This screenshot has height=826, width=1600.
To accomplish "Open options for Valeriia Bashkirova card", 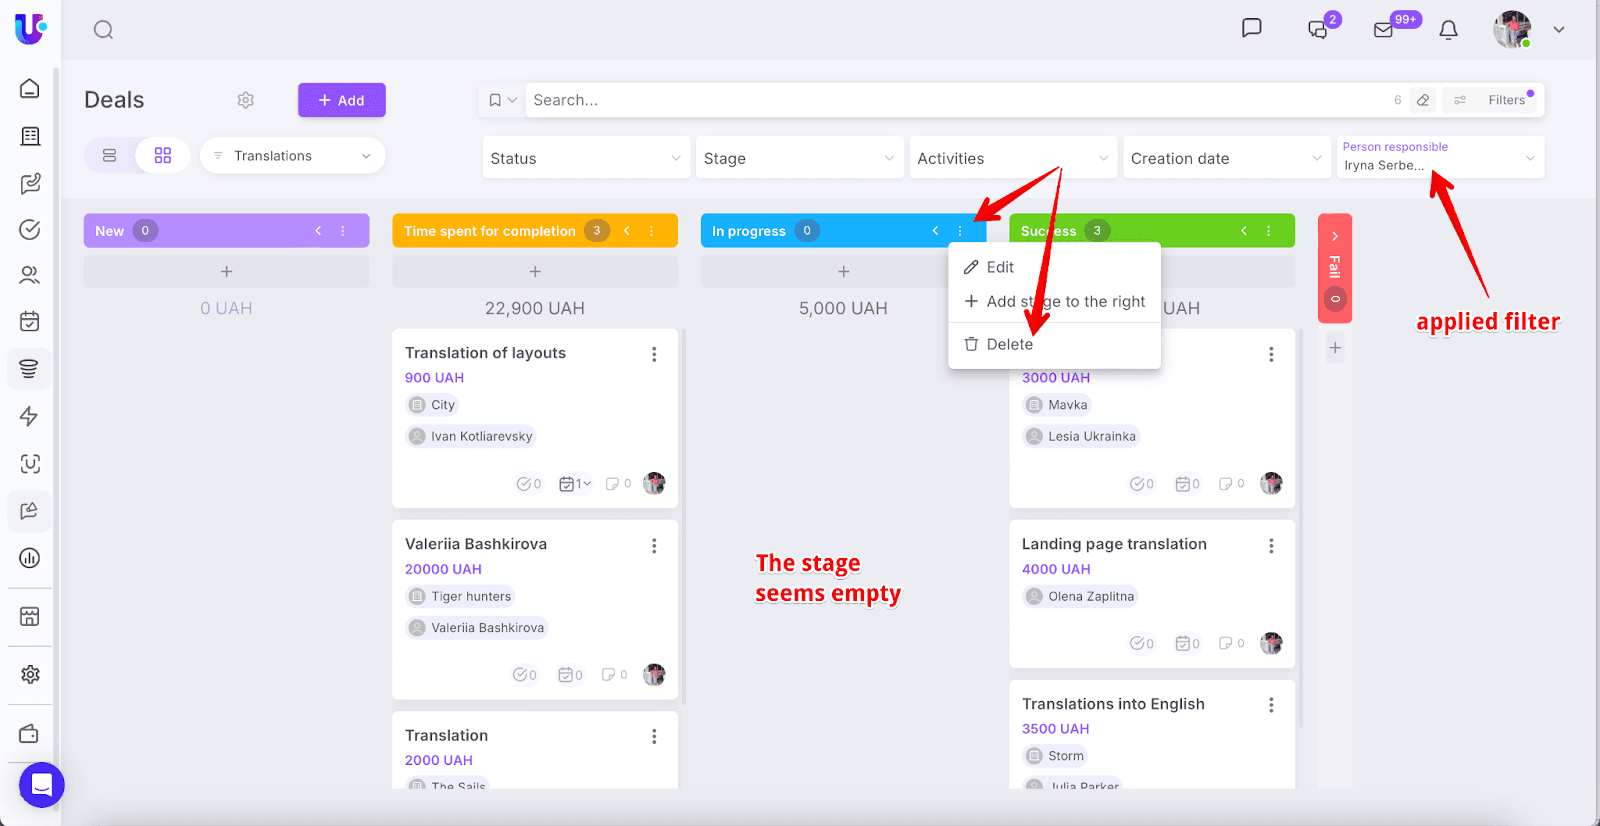I will [x=654, y=546].
